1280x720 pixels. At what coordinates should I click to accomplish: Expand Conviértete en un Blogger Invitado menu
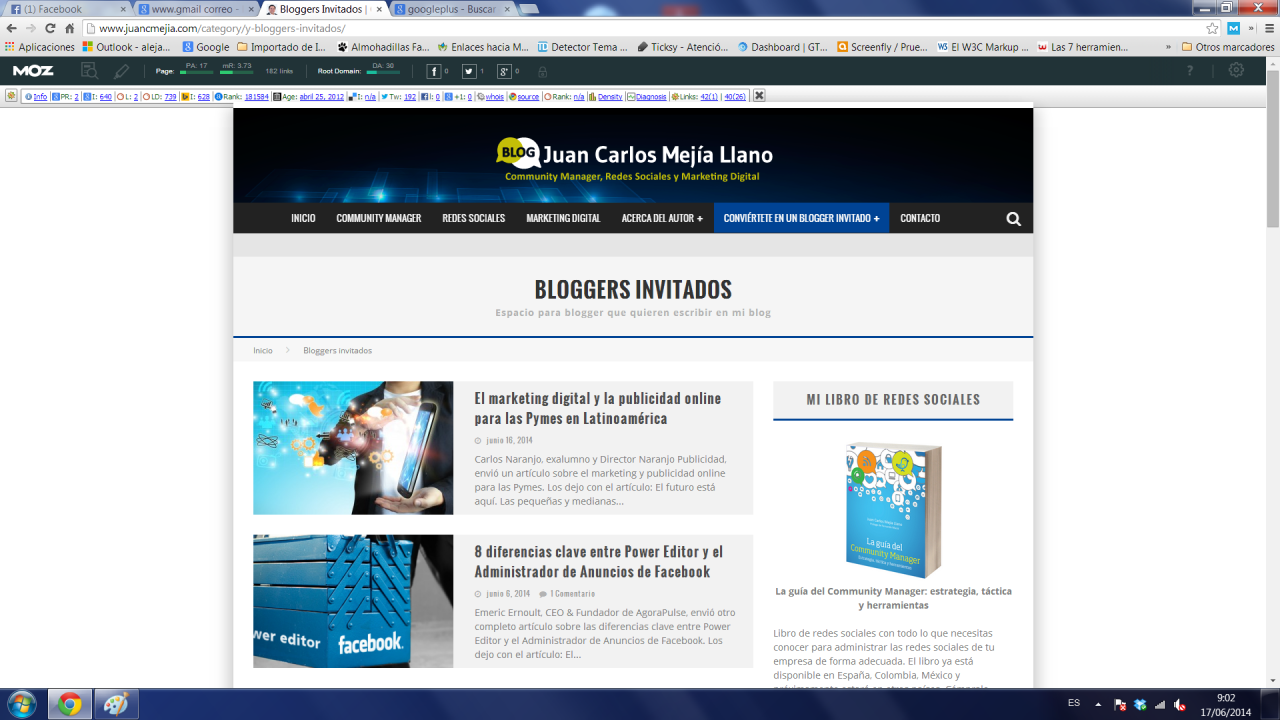coord(801,218)
